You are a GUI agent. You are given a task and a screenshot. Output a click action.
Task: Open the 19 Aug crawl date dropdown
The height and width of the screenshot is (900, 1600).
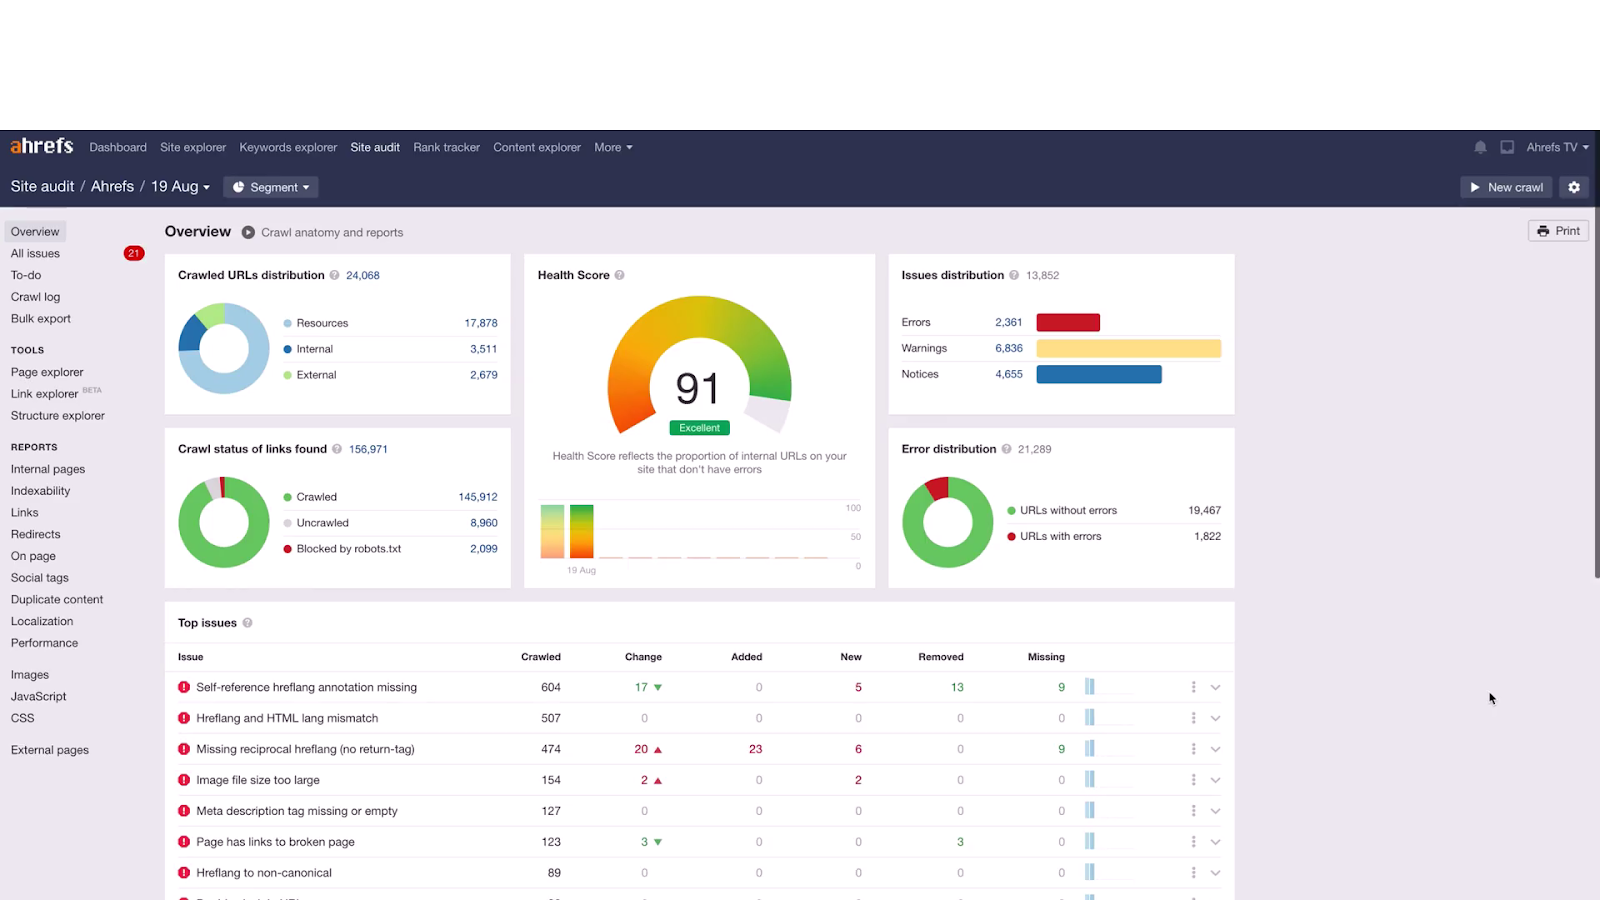[x=180, y=187]
